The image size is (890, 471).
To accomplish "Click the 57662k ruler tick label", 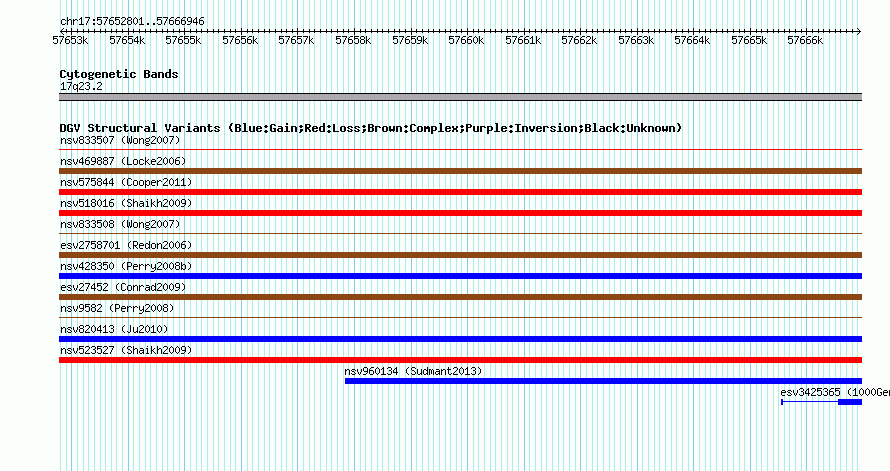I will (x=579, y=40).
